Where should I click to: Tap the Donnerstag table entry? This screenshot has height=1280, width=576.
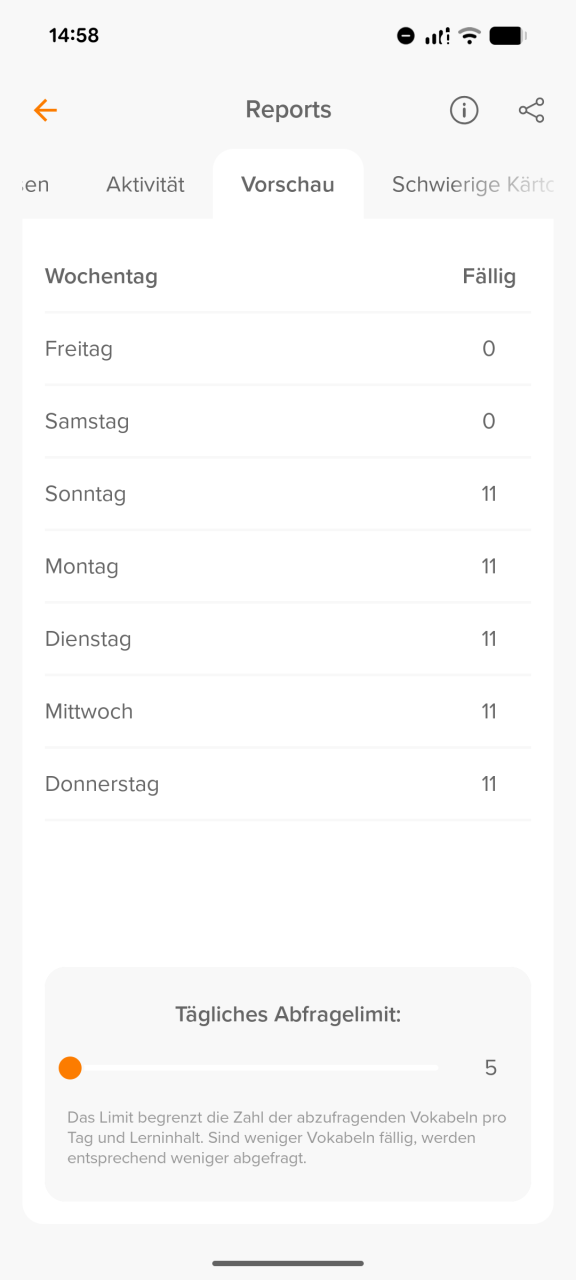point(288,784)
